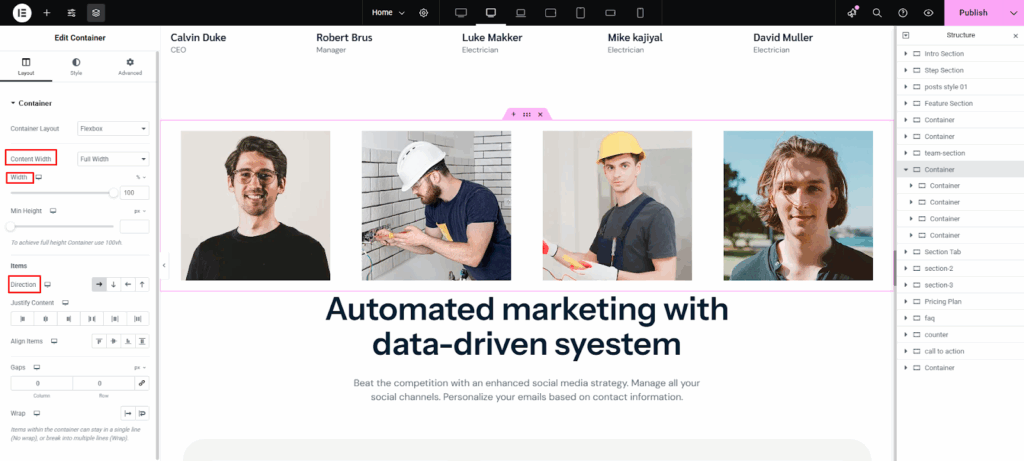Click the What's New megaphone icon
1024x461 pixels.
click(x=852, y=13)
